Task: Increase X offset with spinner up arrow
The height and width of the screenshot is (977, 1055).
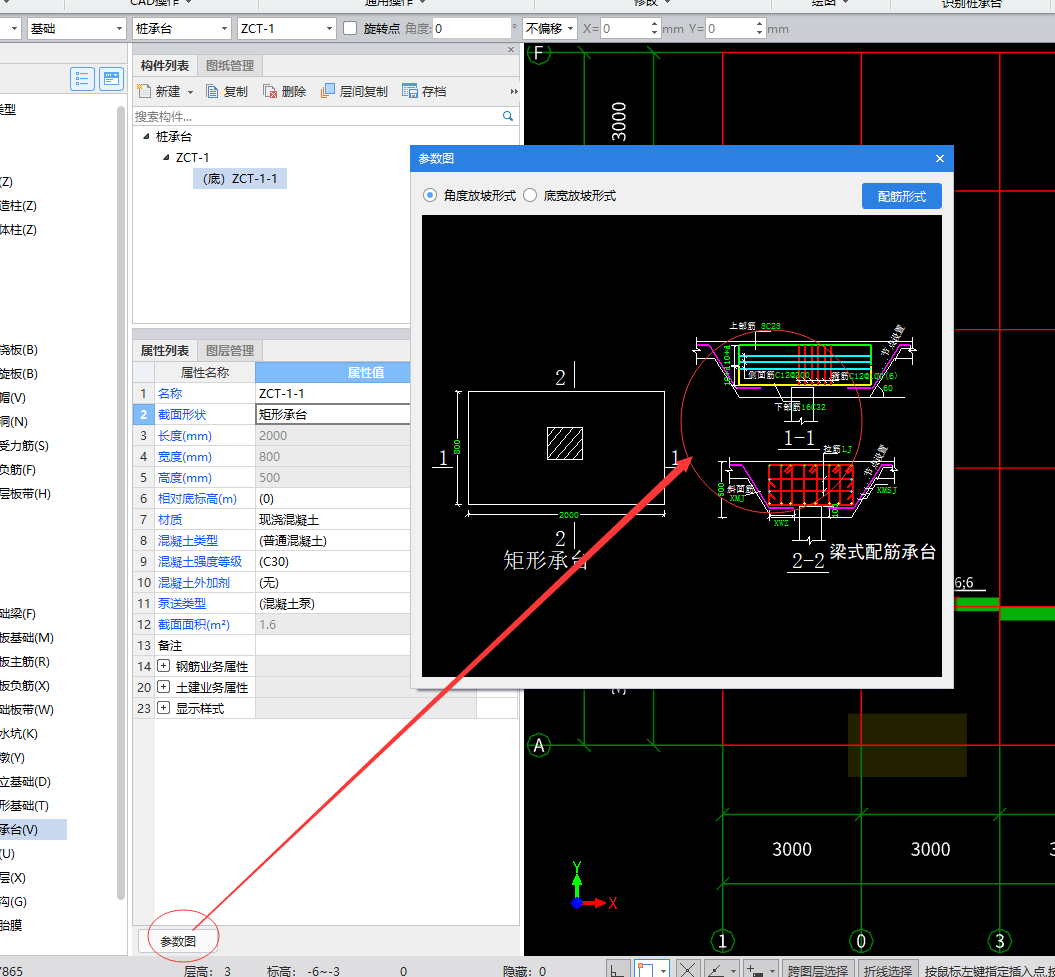Action: (655, 24)
